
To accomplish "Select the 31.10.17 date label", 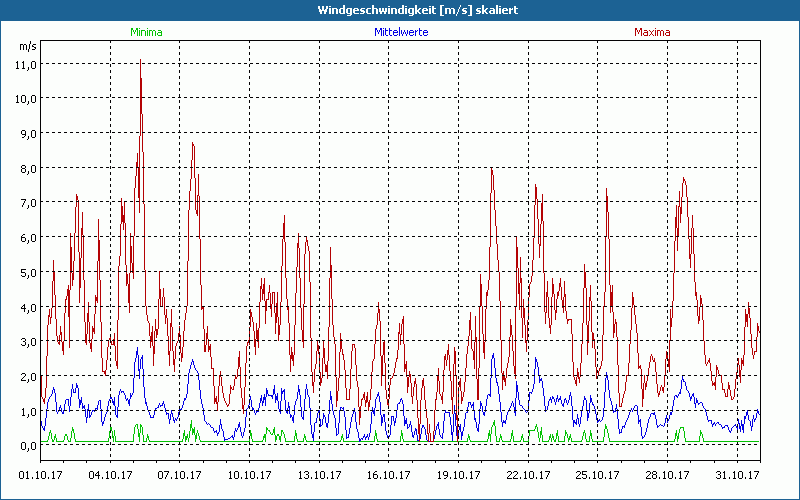I will pos(736,475).
